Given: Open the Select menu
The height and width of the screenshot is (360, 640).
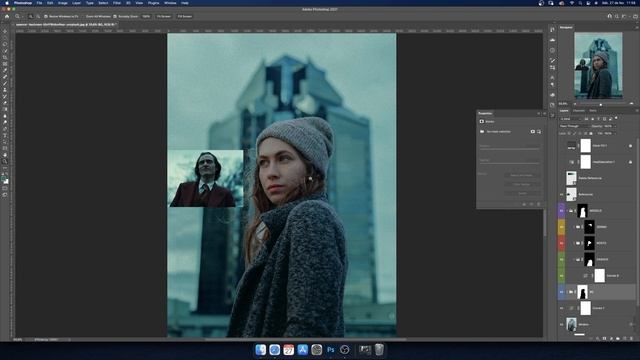Looking at the screenshot, I should pos(103,3).
